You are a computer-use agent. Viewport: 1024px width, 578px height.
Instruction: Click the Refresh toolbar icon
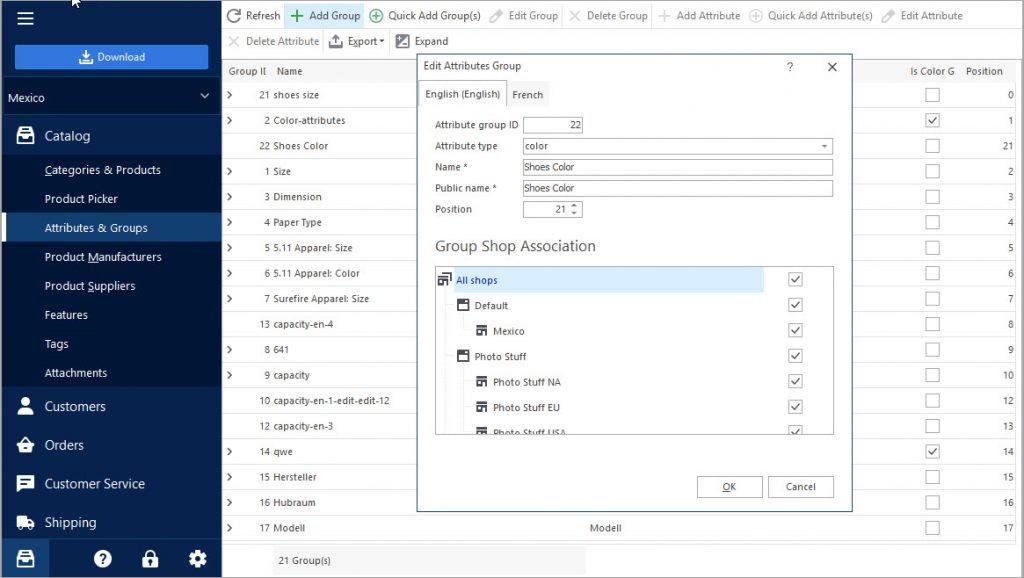pos(234,16)
